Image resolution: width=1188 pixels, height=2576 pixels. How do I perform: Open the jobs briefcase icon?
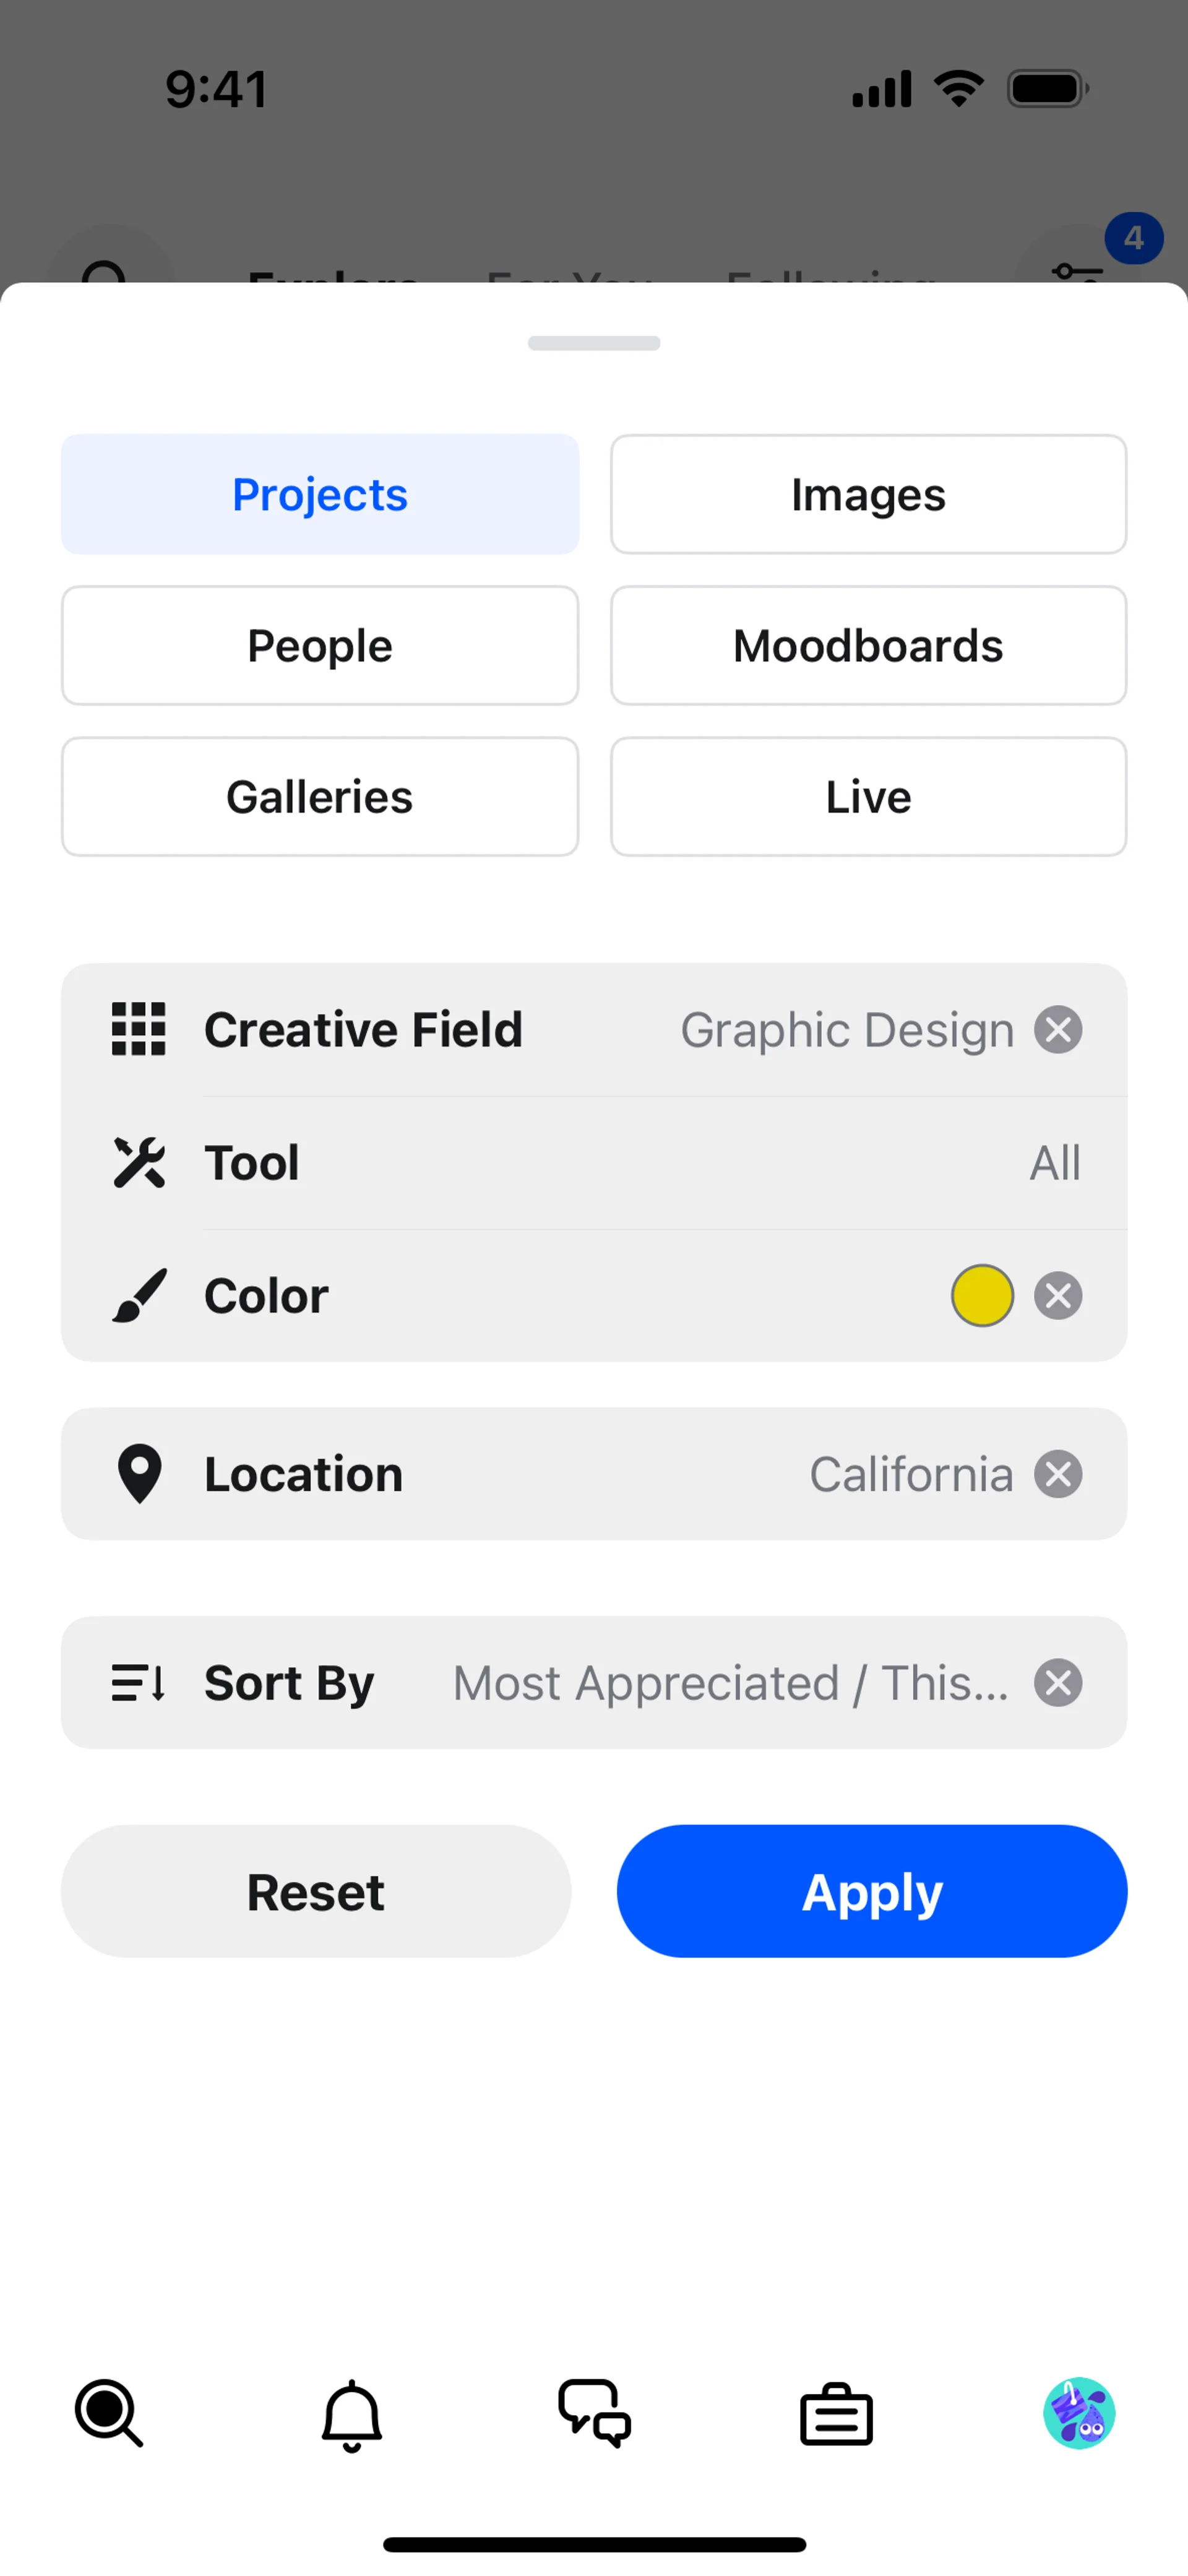(x=836, y=2415)
